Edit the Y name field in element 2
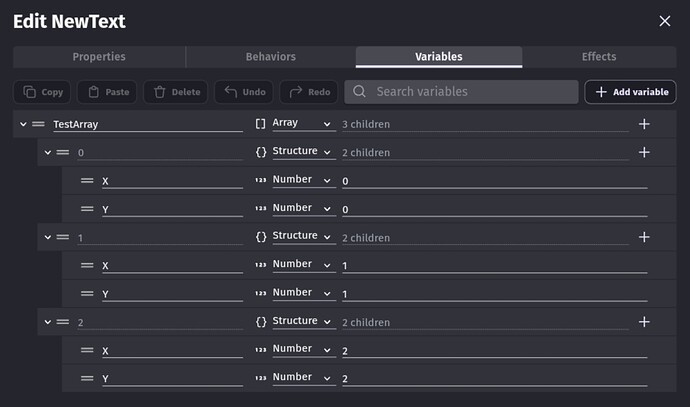This screenshot has width=690, height=407. pyautogui.click(x=172, y=379)
